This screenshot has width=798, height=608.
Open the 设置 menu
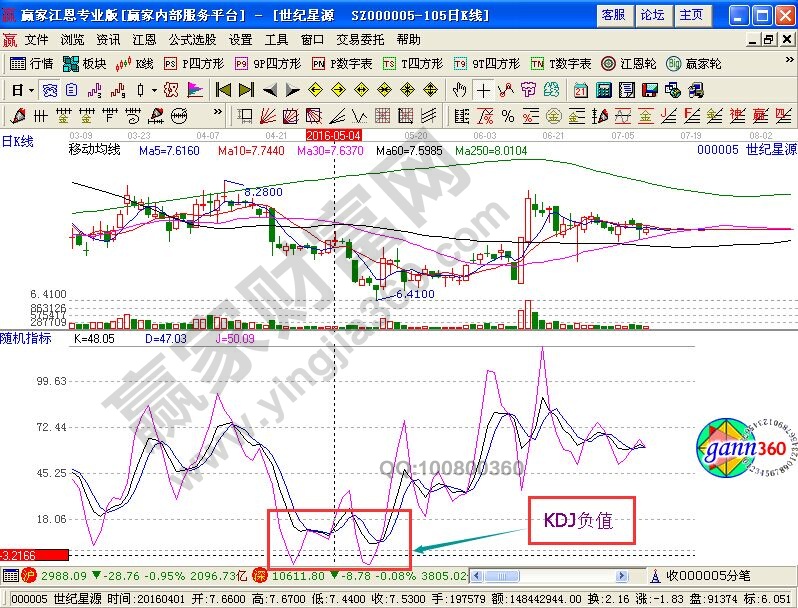tap(241, 40)
